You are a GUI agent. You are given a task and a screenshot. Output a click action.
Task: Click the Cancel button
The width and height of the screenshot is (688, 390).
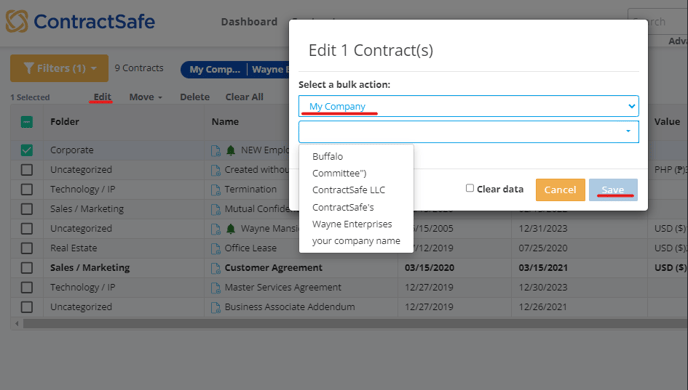coord(560,190)
